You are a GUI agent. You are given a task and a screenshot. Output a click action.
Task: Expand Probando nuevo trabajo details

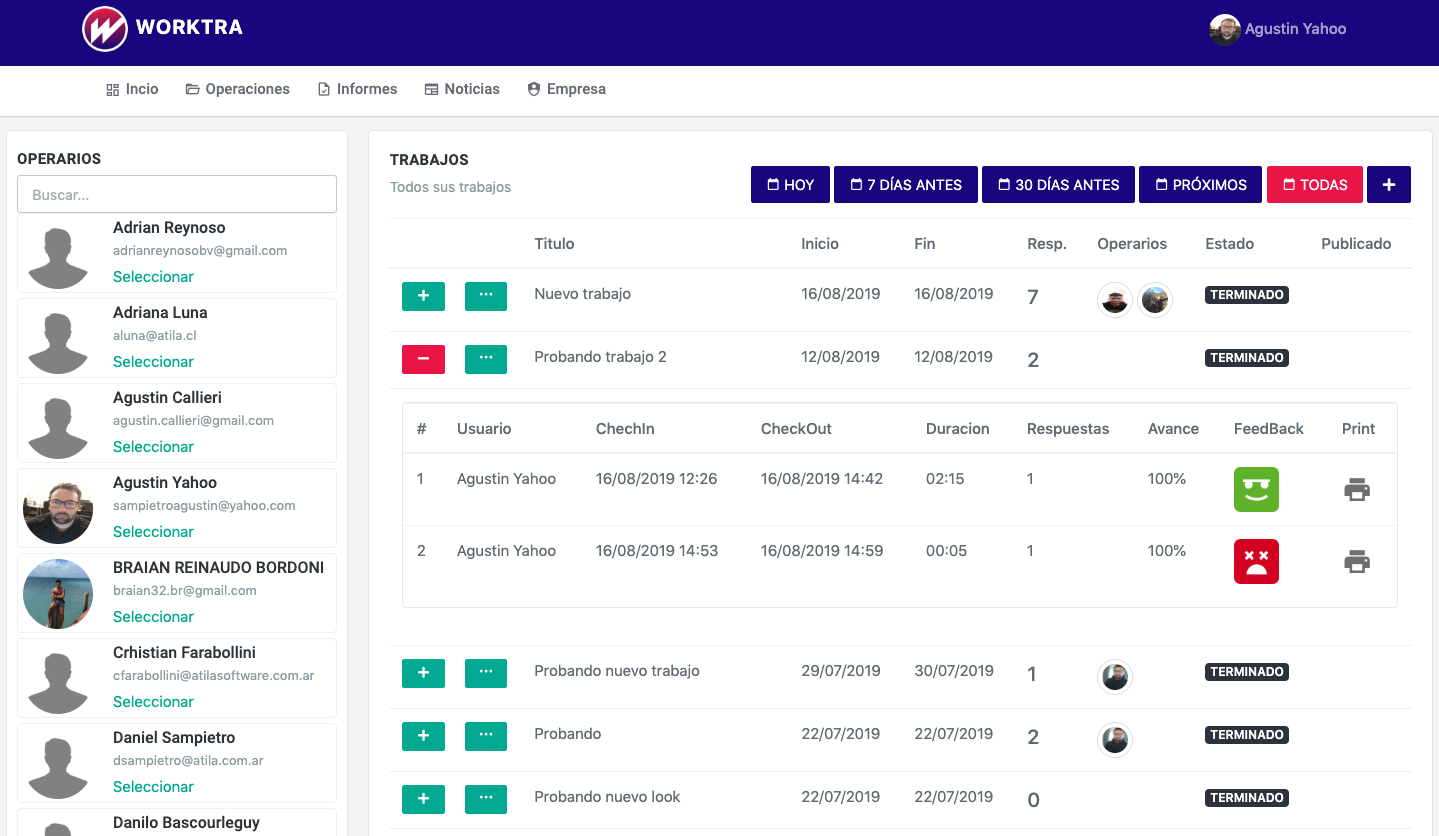click(x=423, y=673)
